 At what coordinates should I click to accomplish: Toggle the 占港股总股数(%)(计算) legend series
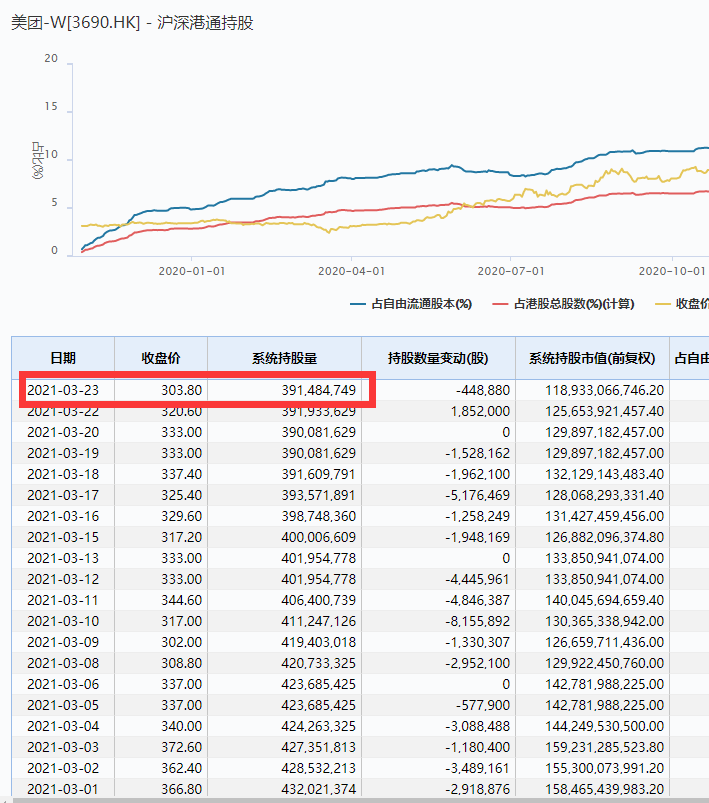564,304
